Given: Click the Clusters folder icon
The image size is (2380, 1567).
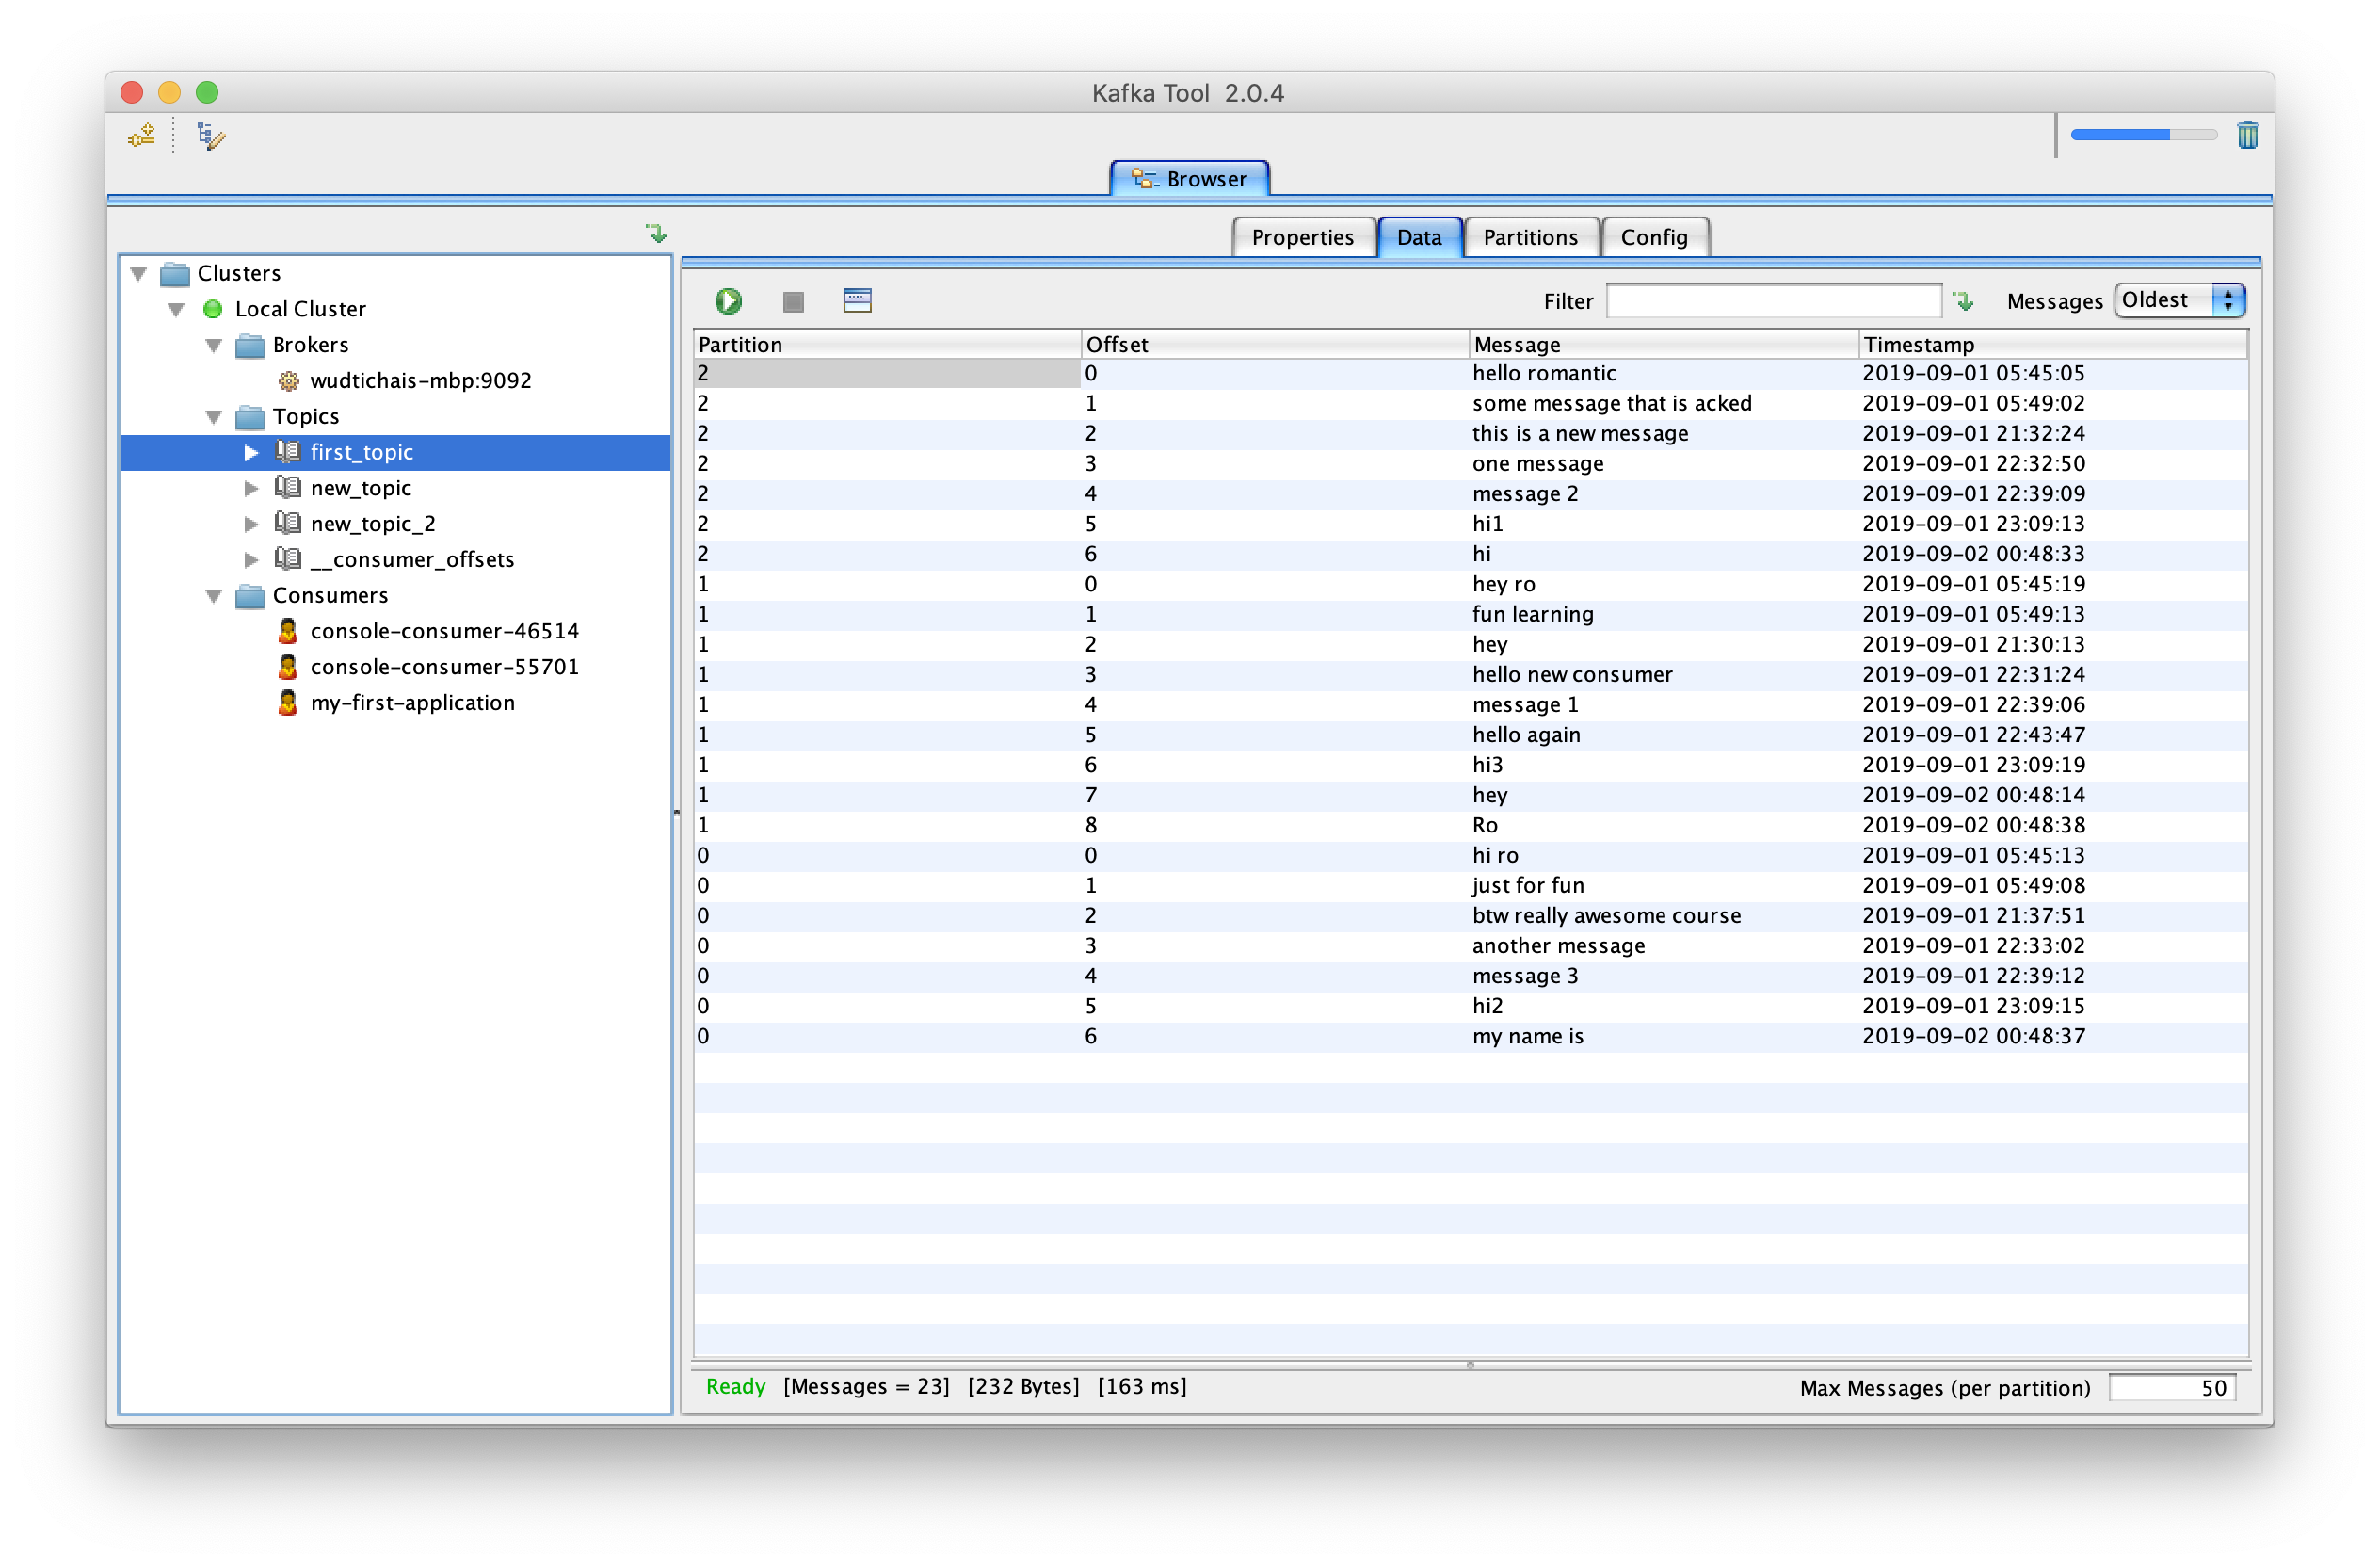Looking at the screenshot, I should 175,273.
